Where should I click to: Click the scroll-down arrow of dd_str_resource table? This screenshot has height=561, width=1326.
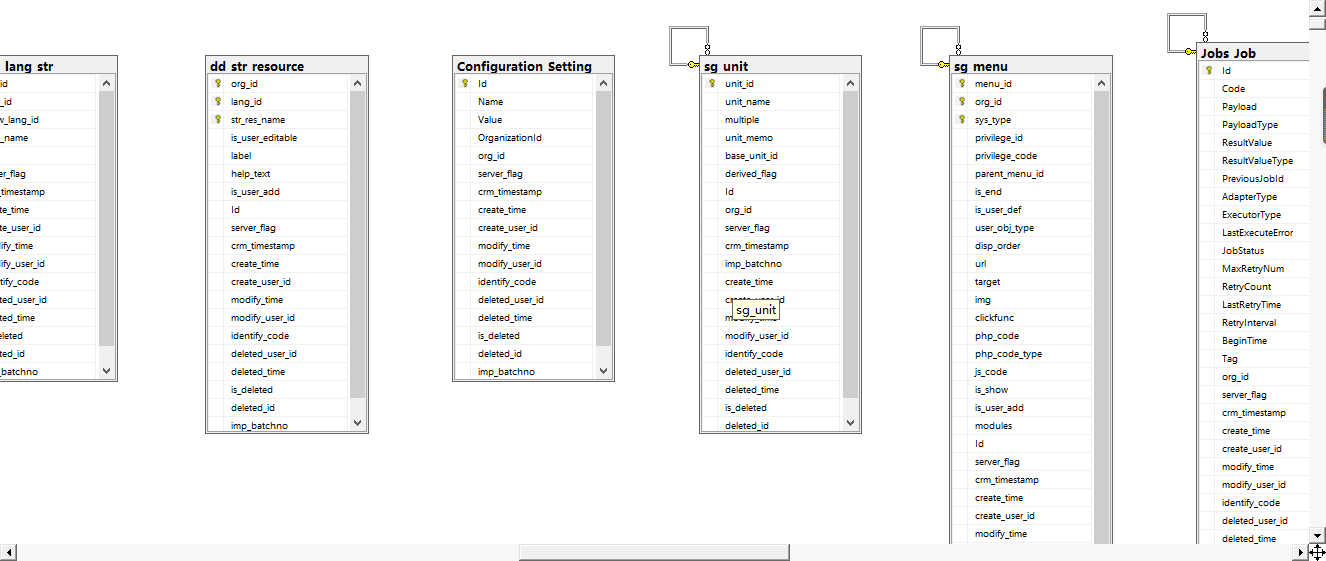(x=359, y=423)
